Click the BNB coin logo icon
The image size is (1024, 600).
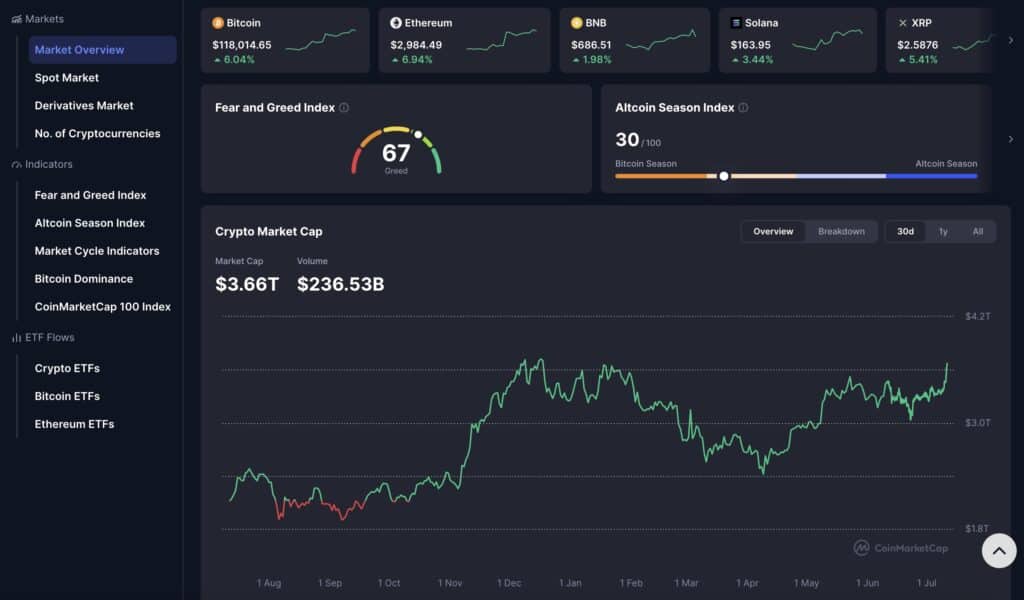576,23
